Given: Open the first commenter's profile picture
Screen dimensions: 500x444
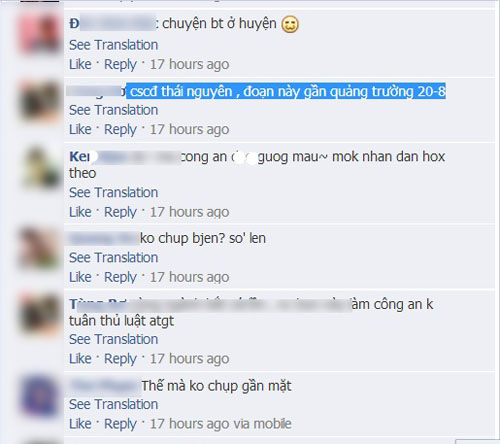Looking at the screenshot, I should 40,33.
